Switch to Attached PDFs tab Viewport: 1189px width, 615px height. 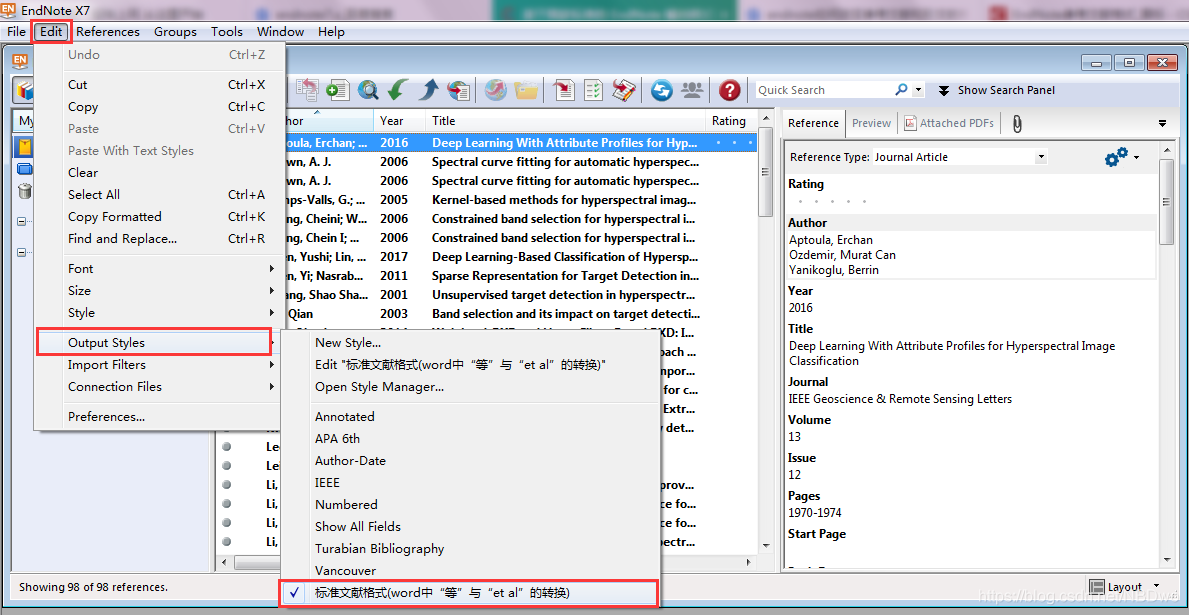click(950, 123)
